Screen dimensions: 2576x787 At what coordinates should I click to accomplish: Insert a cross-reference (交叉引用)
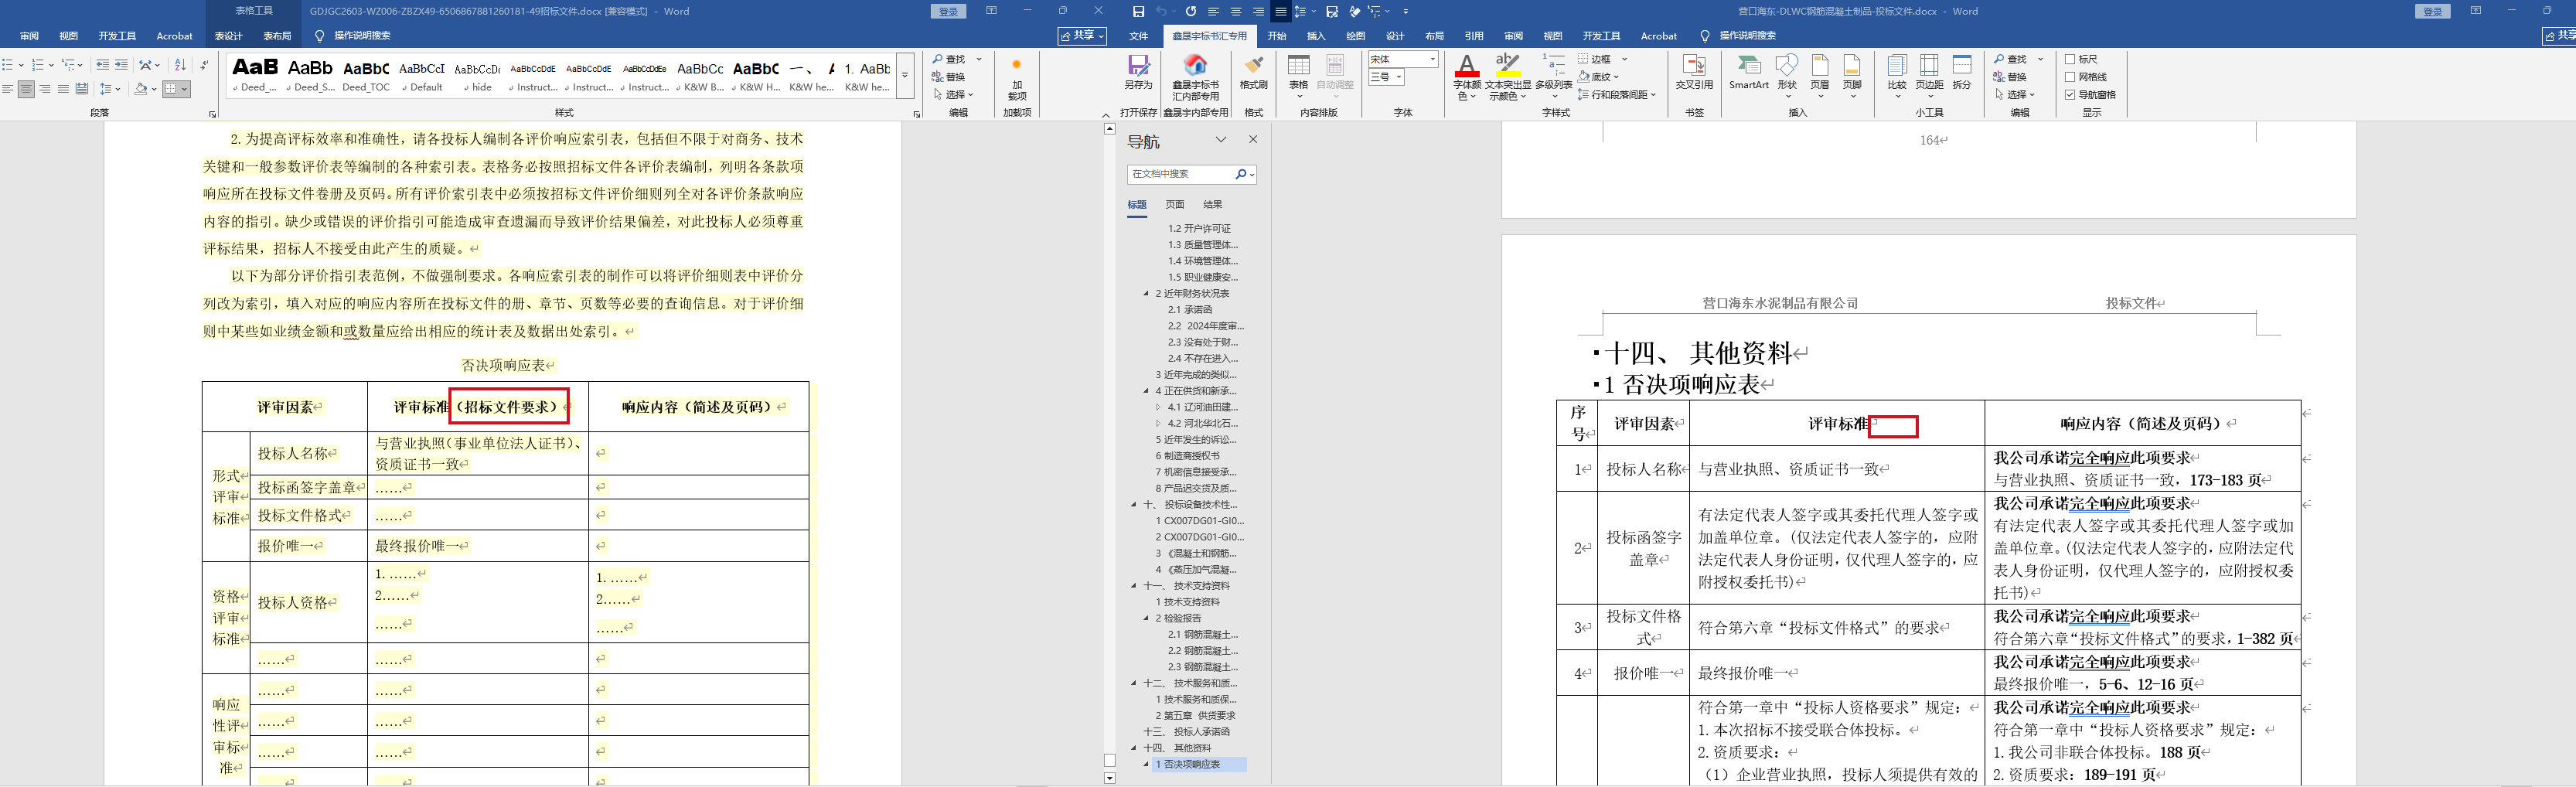(1694, 73)
